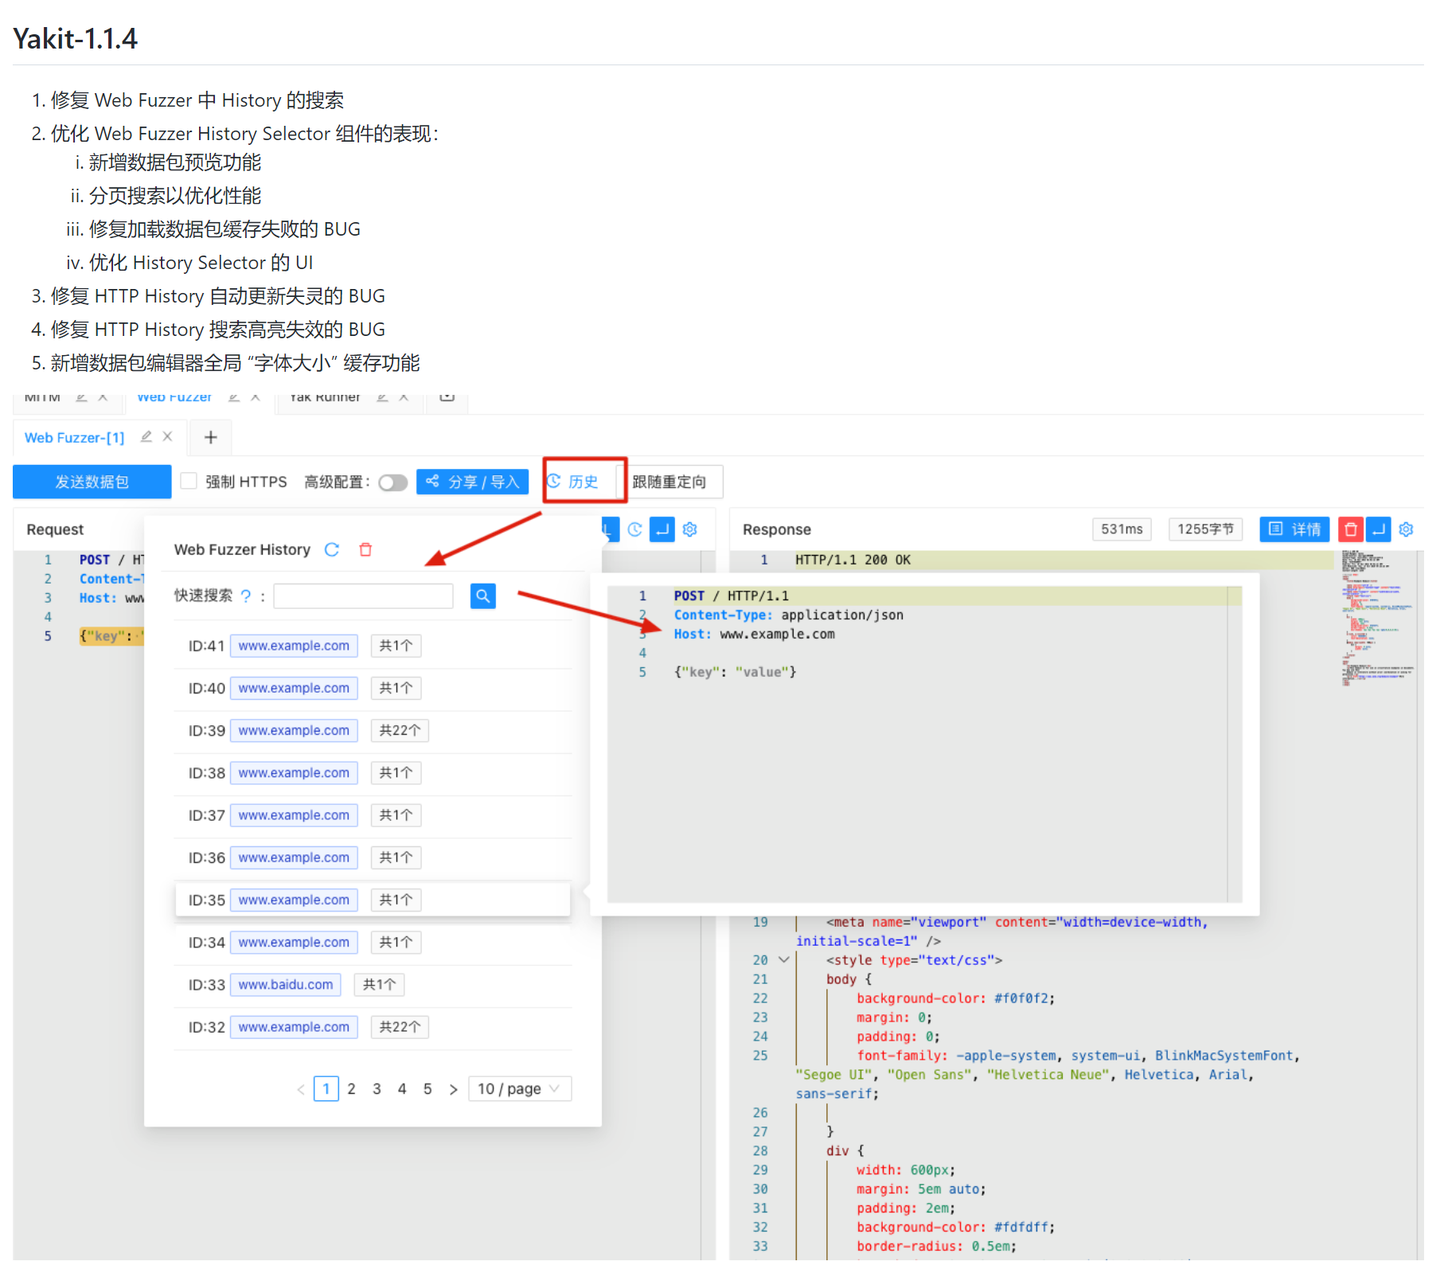Select pagination page 3
This screenshot has width=1440, height=1273.
pos(376,1088)
